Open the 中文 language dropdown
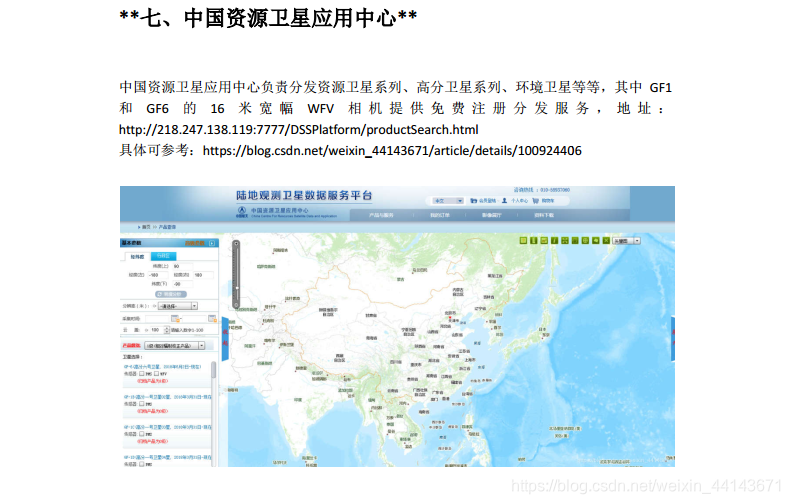This screenshot has height=504, width=790. pos(448,201)
